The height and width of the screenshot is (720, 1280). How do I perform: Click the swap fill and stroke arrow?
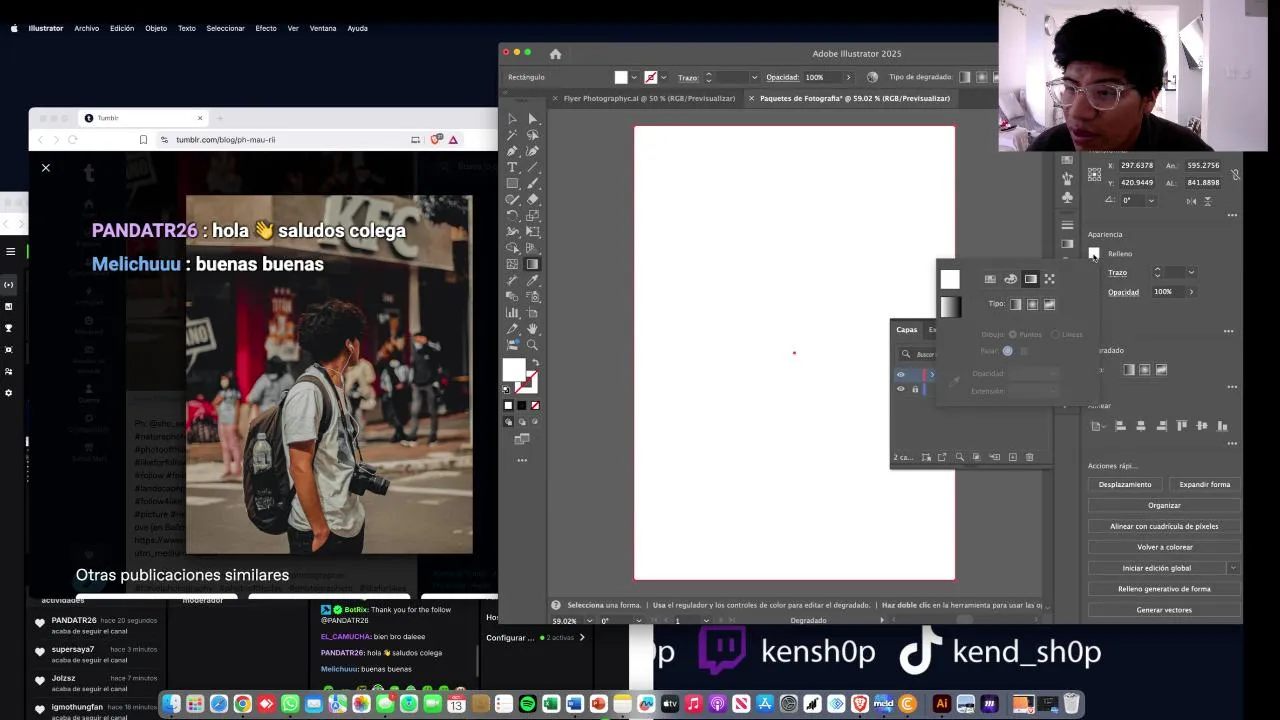click(x=535, y=362)
